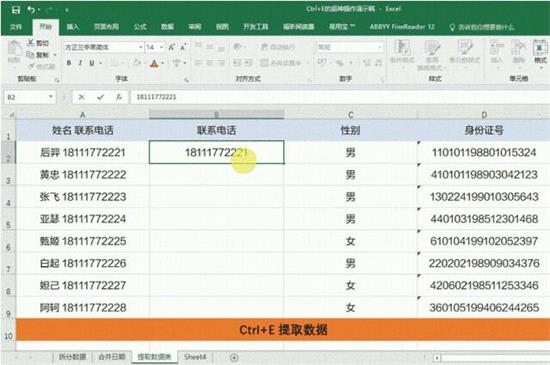
Task: Click the insert function fx icon
Action: point(119,97)
